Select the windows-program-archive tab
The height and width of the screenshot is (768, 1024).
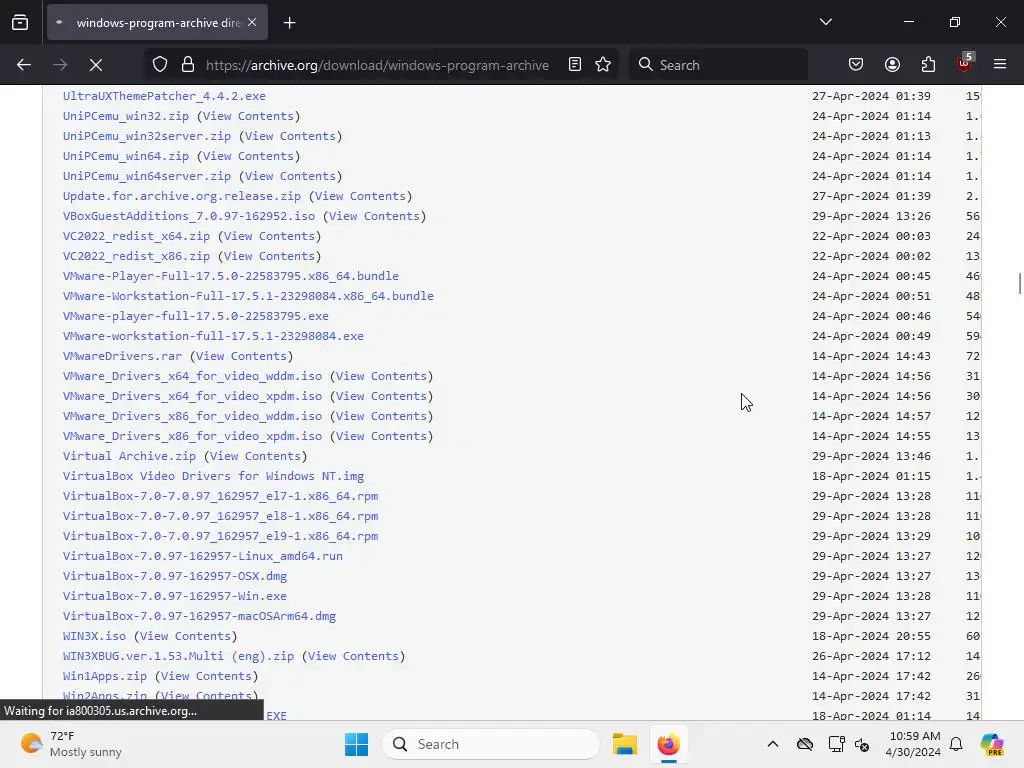157,23
